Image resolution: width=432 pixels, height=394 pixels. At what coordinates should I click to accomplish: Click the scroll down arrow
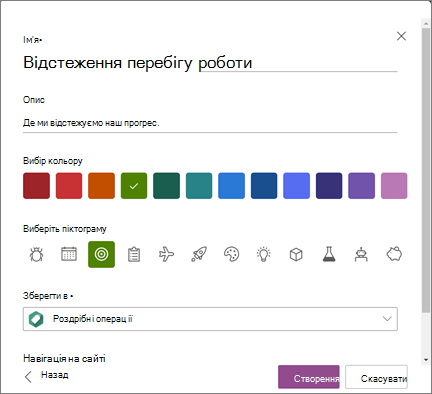(x=426, y=360)
